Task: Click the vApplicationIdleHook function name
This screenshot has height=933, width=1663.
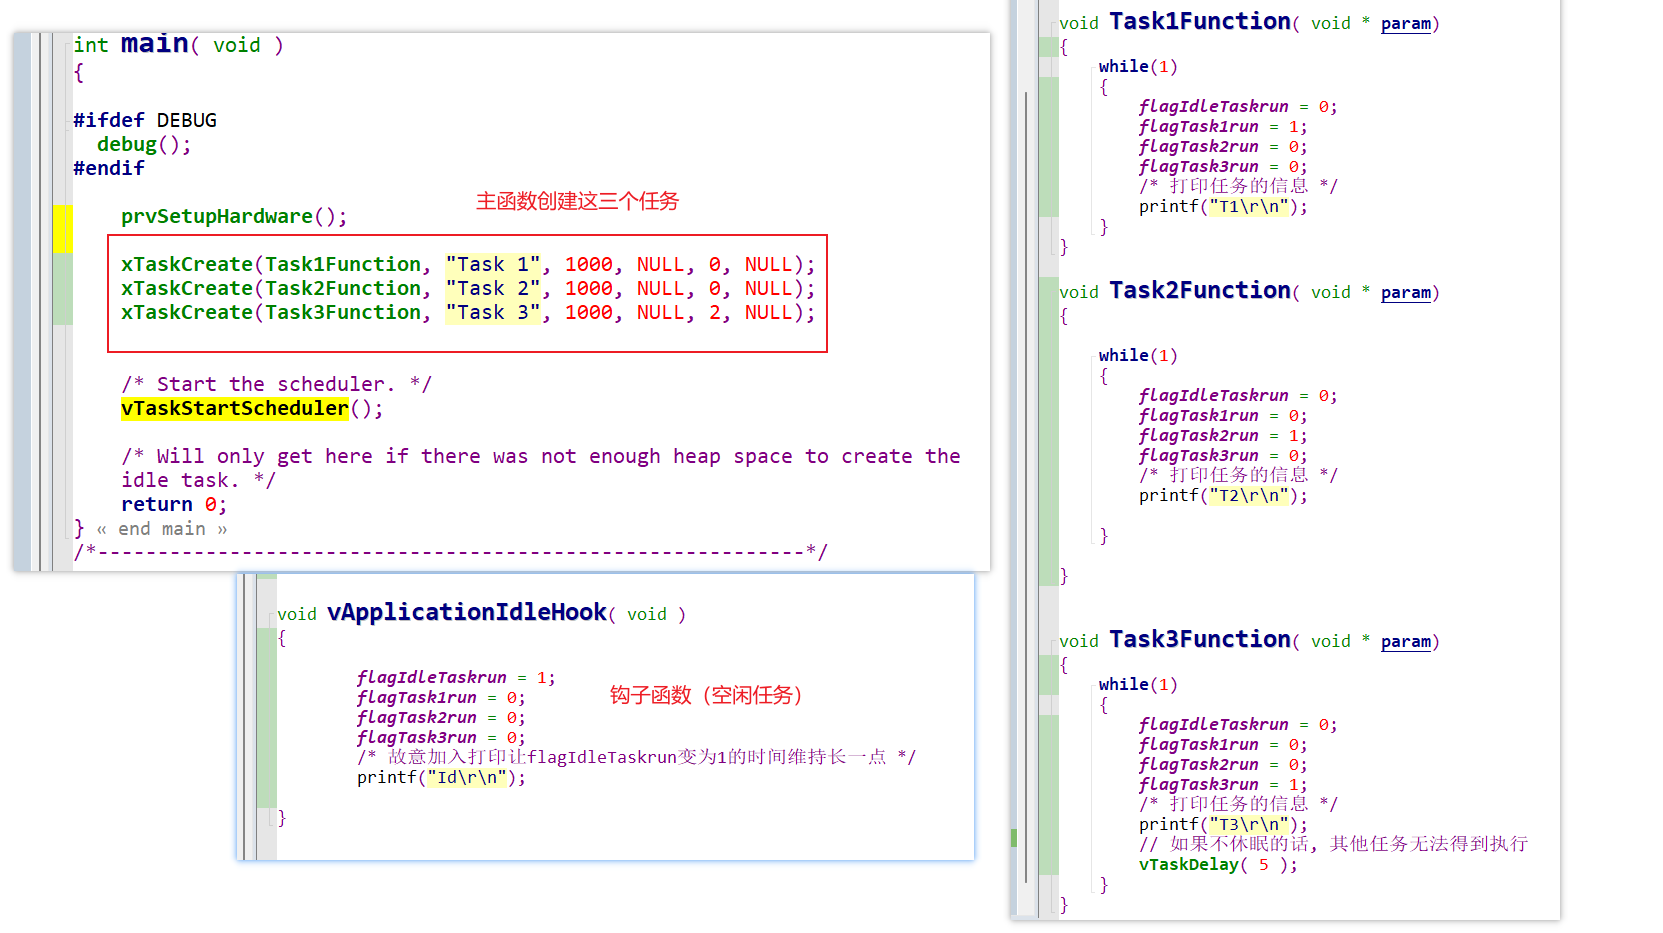Action: coord(467,612)
